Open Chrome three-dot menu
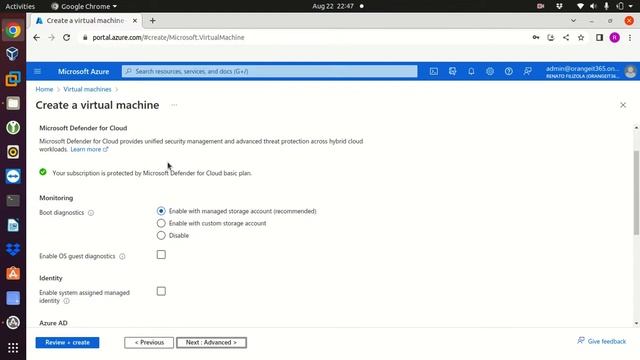The image size is (640, 360). point(630,38)
